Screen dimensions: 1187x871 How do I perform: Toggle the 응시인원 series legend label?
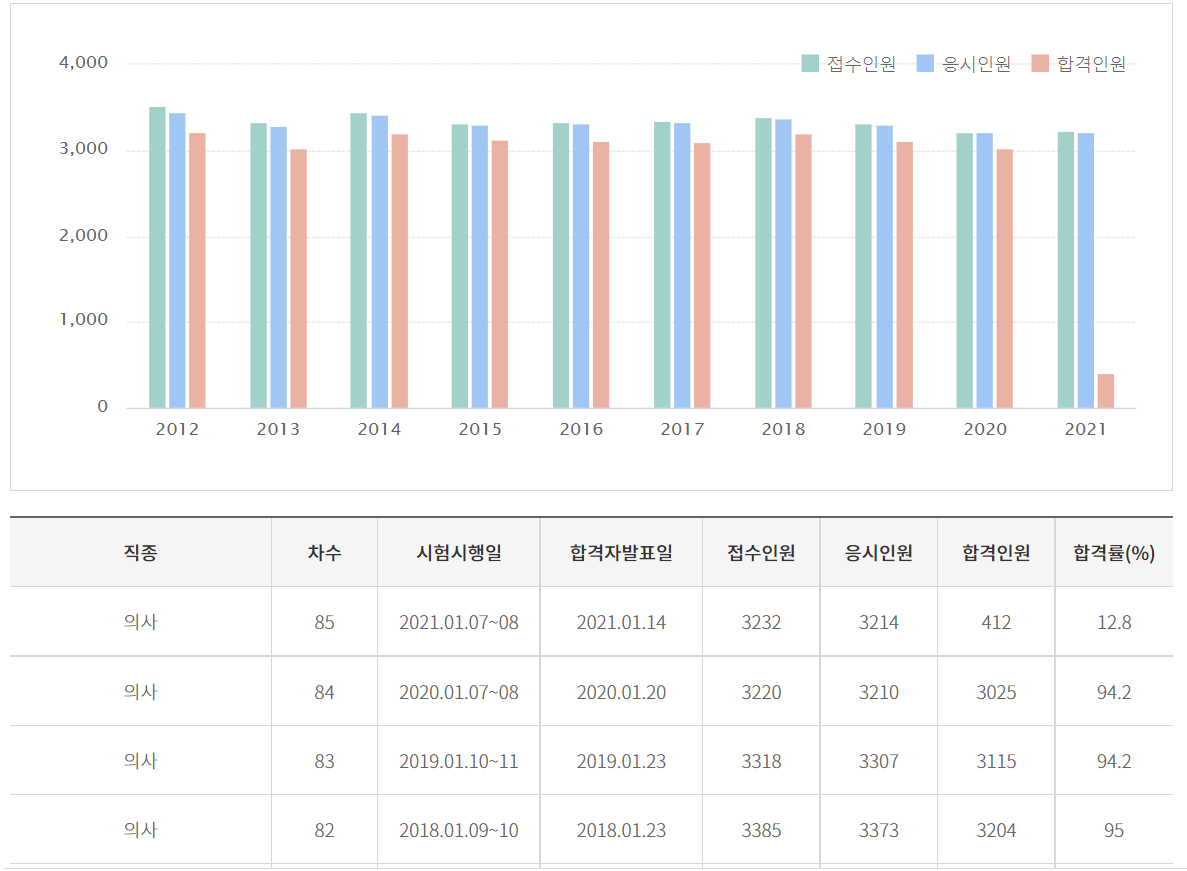(x=977, y=64)
